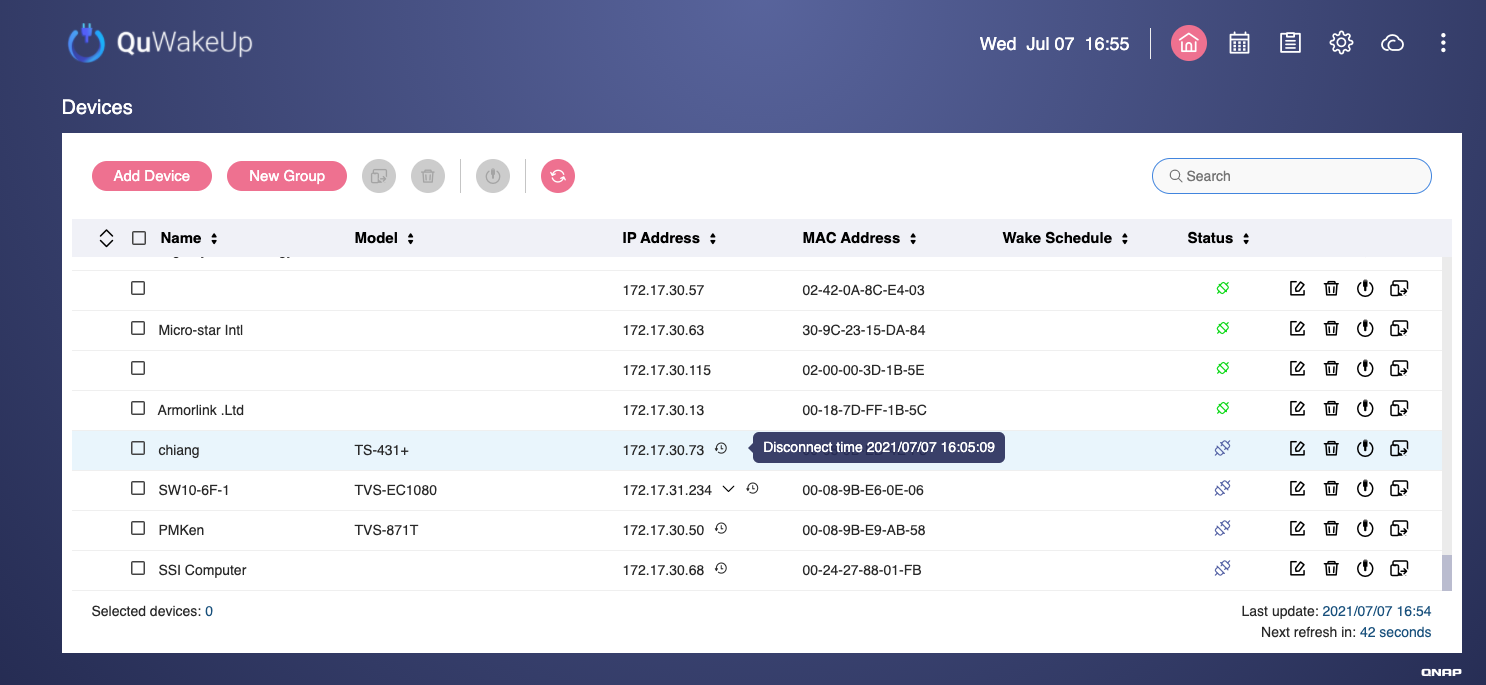Move Micro-star Intl to a group
Viewport: 1486px width, 685px height.
point(1399,329)
